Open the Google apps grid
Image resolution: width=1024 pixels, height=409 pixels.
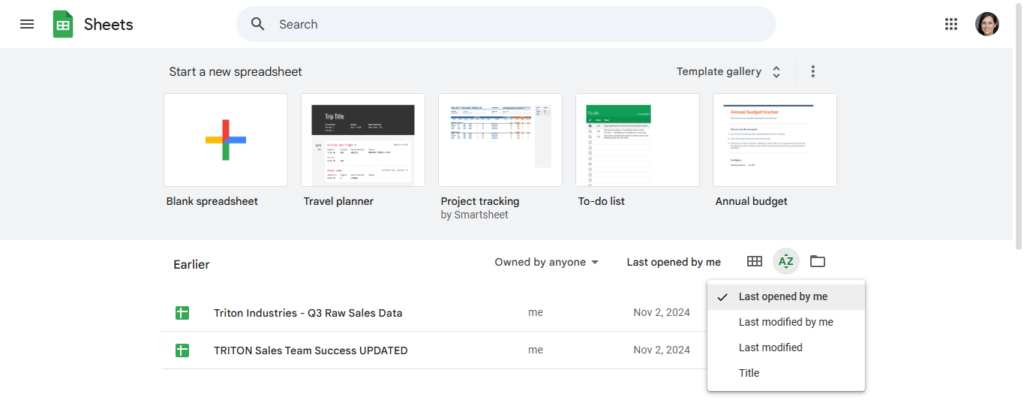(x=951, y=24)
